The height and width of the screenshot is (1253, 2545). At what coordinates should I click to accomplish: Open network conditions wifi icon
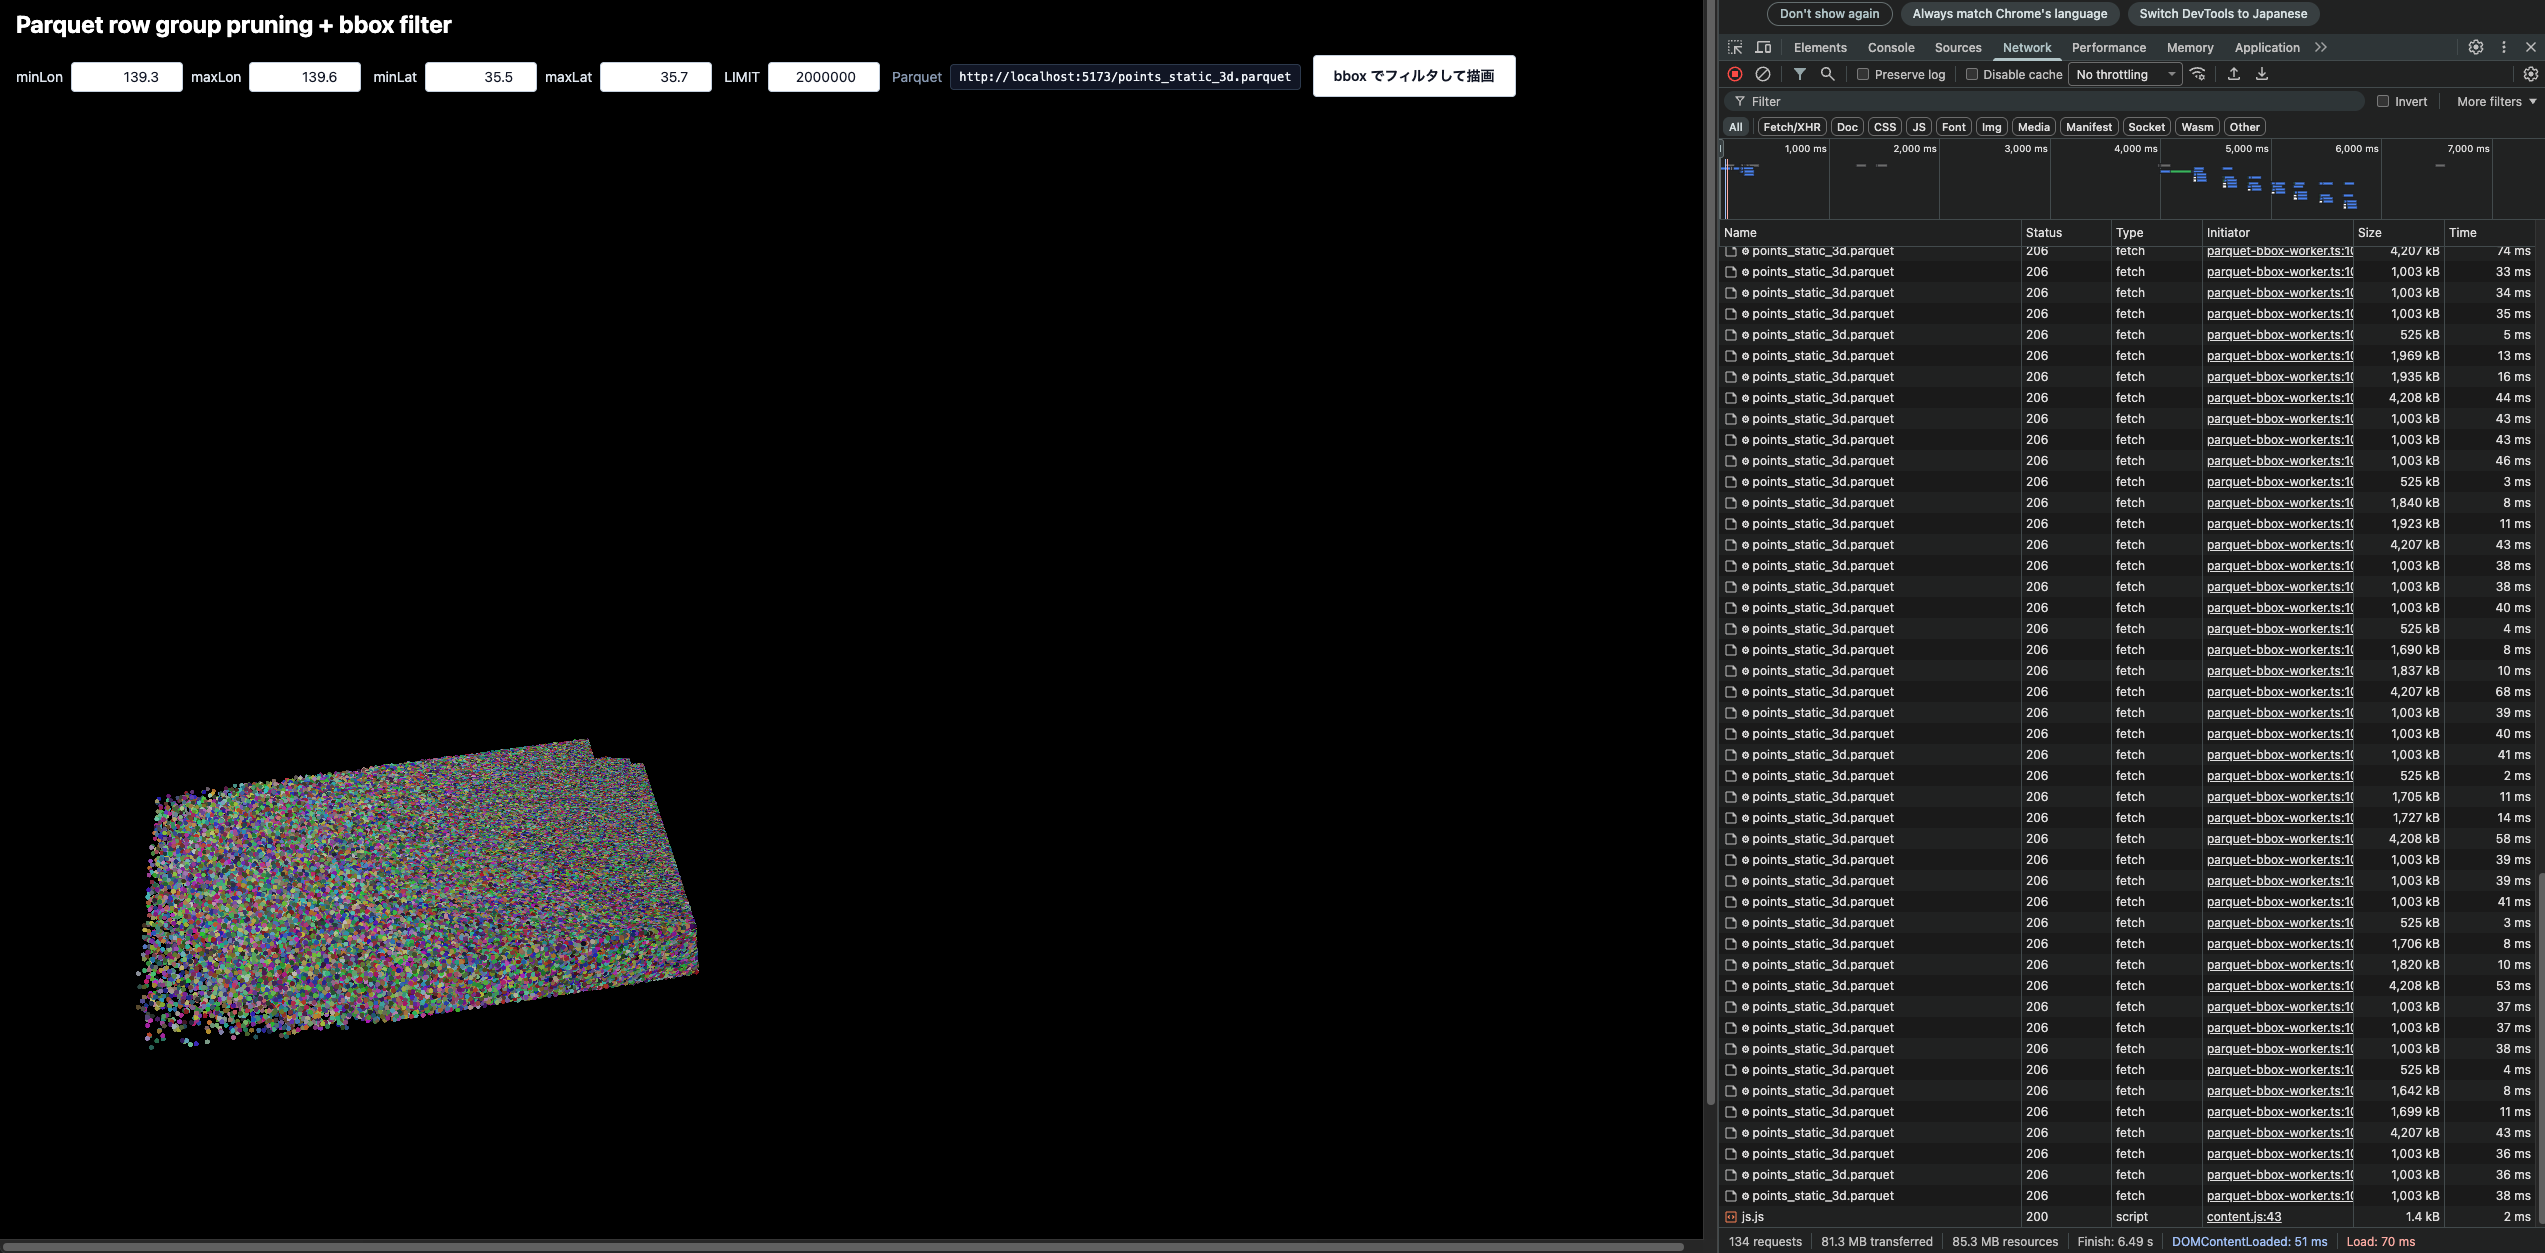pos(2198,74)
